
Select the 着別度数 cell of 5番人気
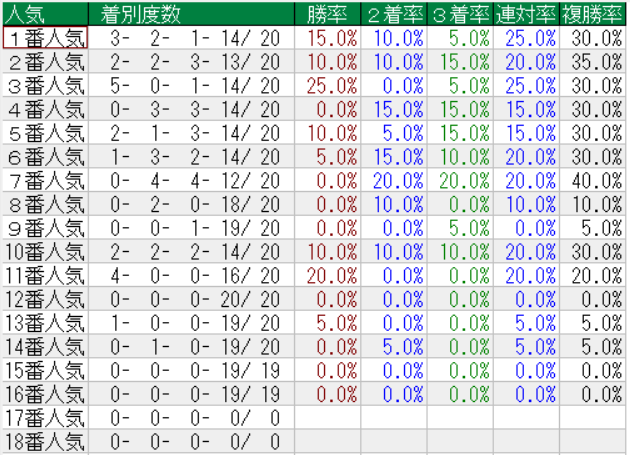click(194, 133)
